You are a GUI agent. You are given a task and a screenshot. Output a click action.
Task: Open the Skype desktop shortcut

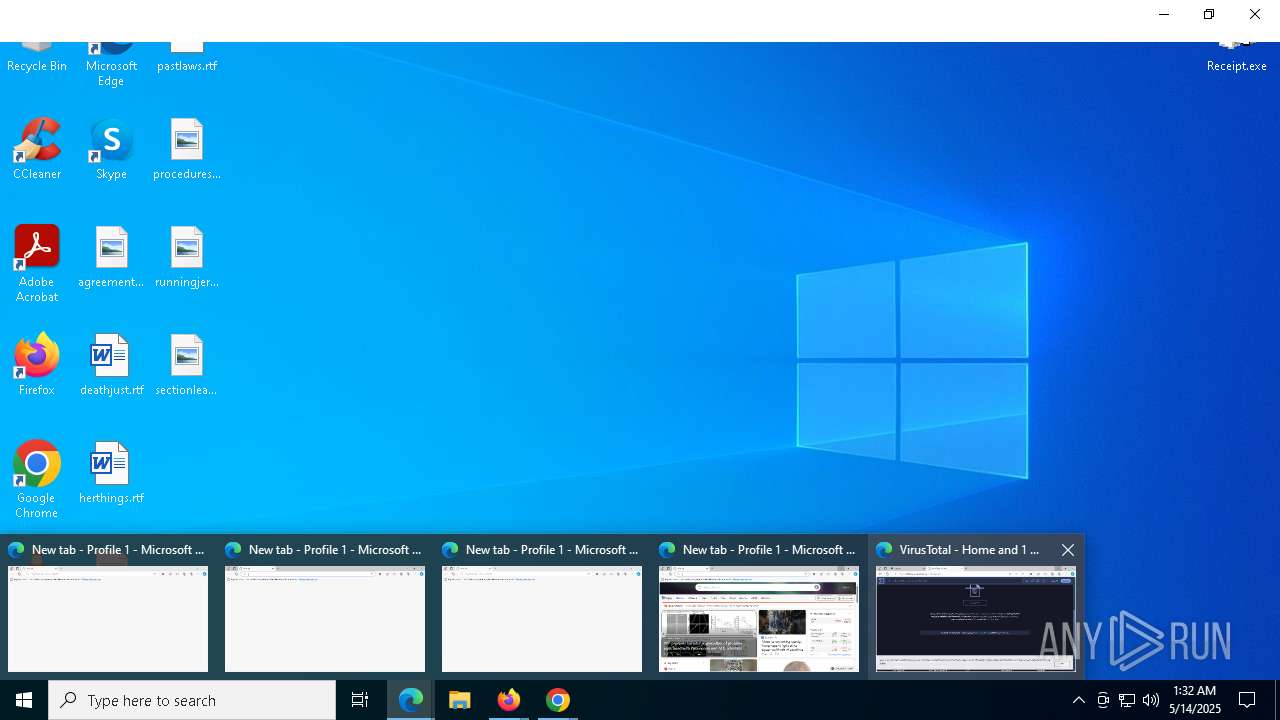click(111, 149)
